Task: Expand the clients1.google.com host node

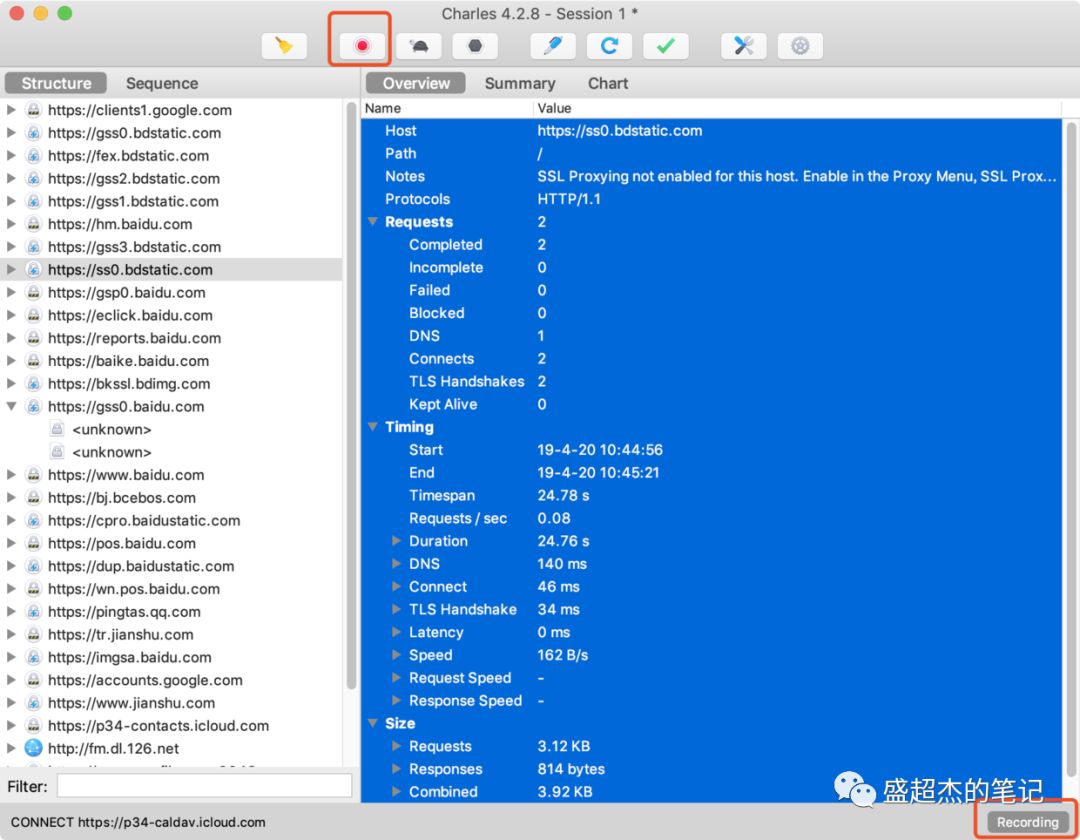Action: [x=11, y=109]
